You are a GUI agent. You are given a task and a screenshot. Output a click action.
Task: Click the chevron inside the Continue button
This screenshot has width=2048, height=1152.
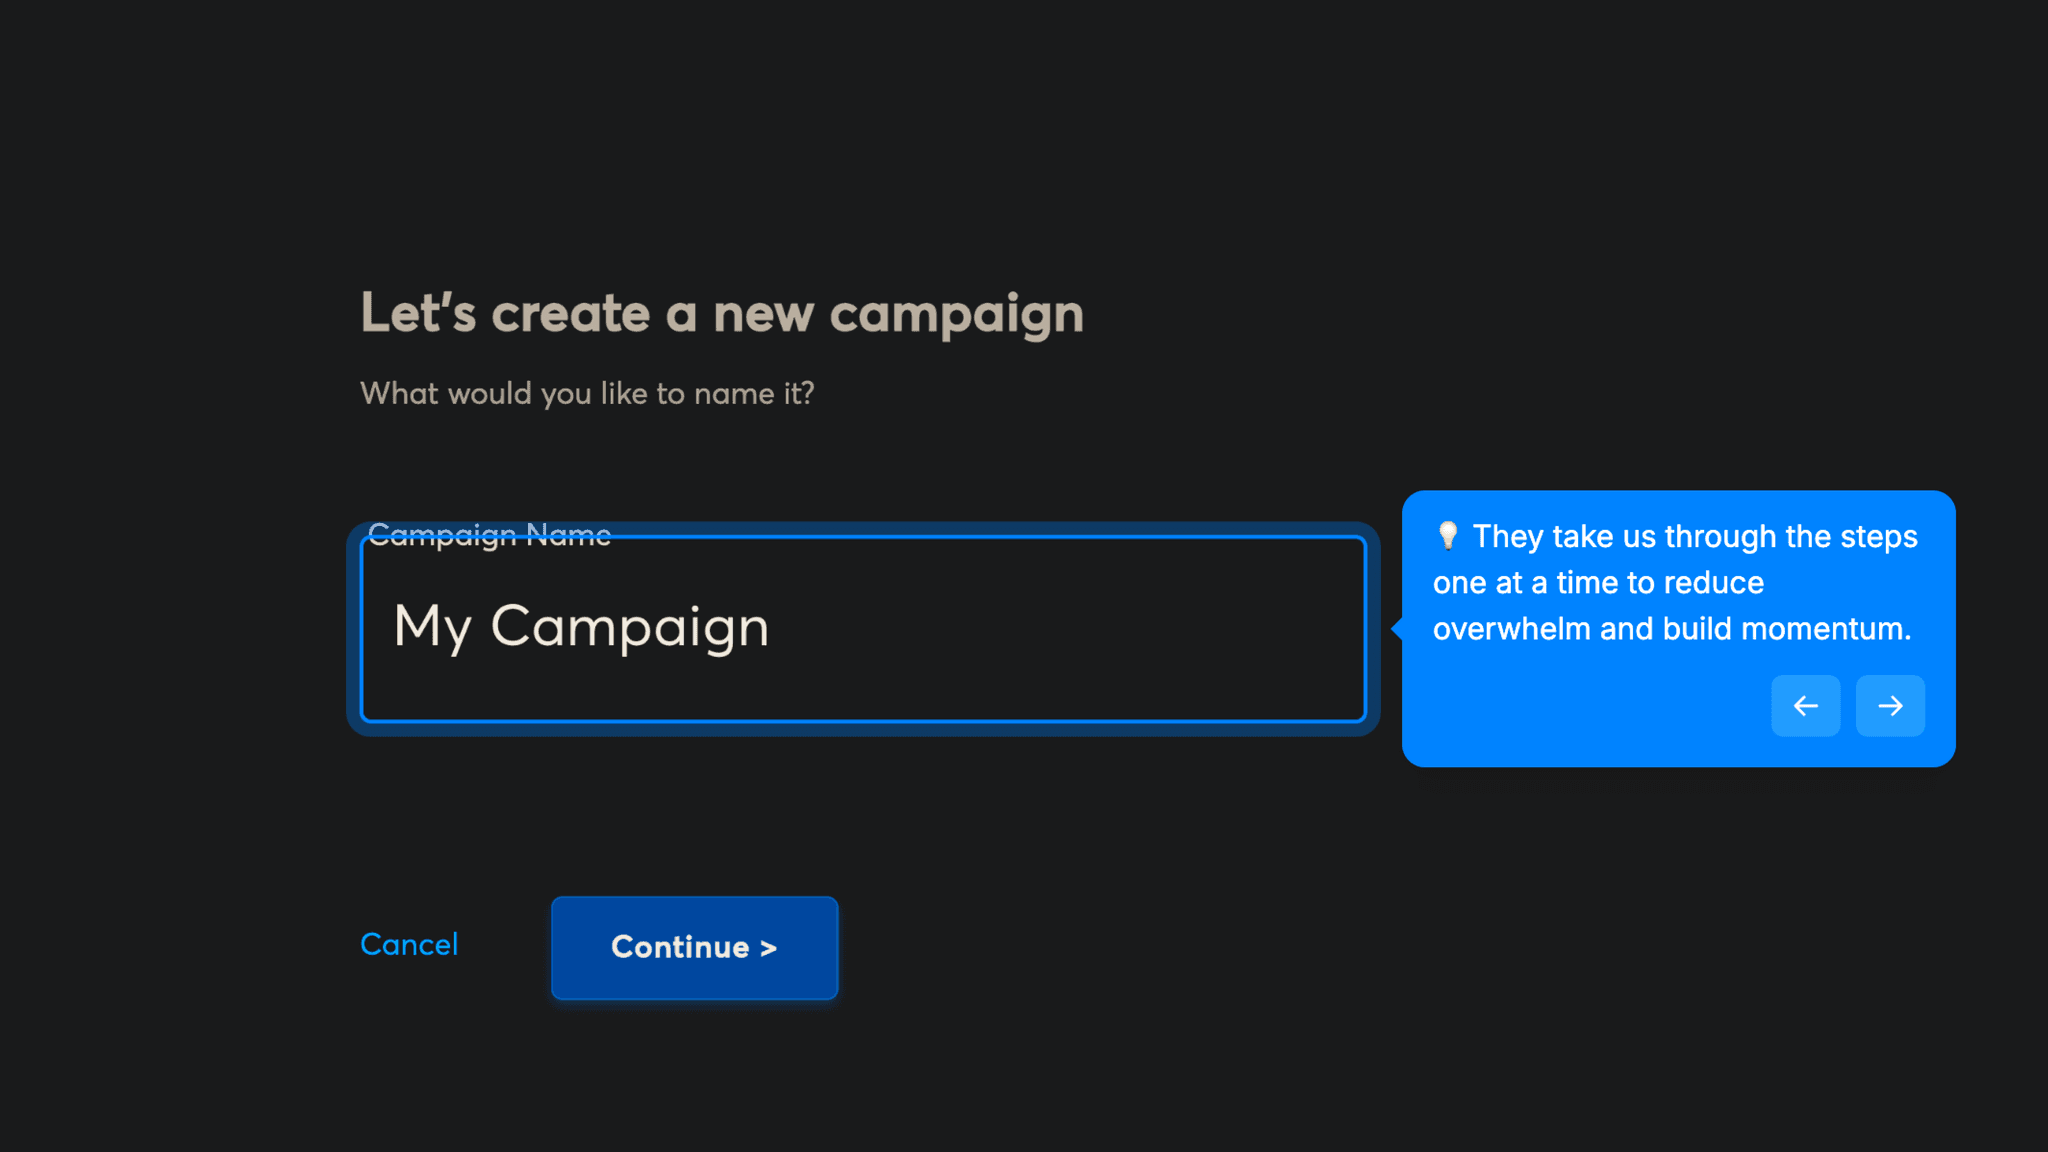click(766, 947)
